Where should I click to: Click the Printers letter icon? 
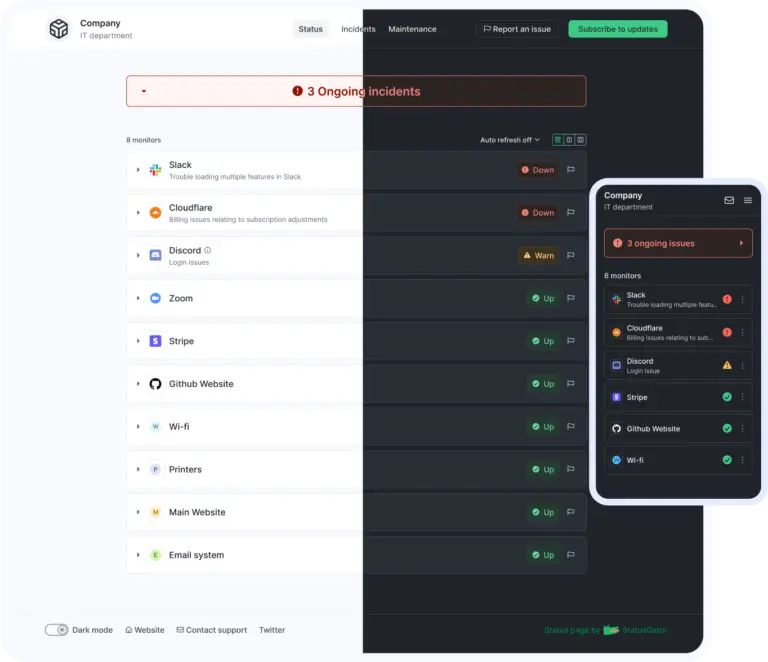(x=155, y=469)
